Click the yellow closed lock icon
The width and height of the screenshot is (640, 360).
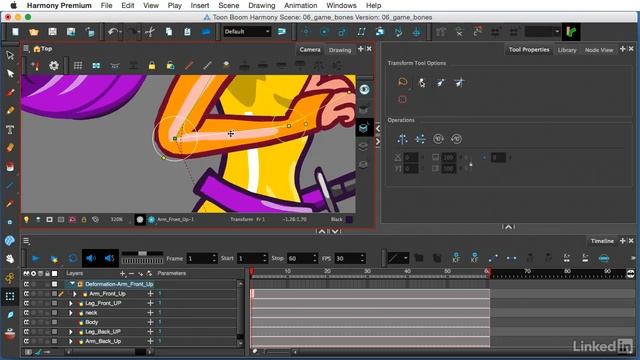click(152, 65)
